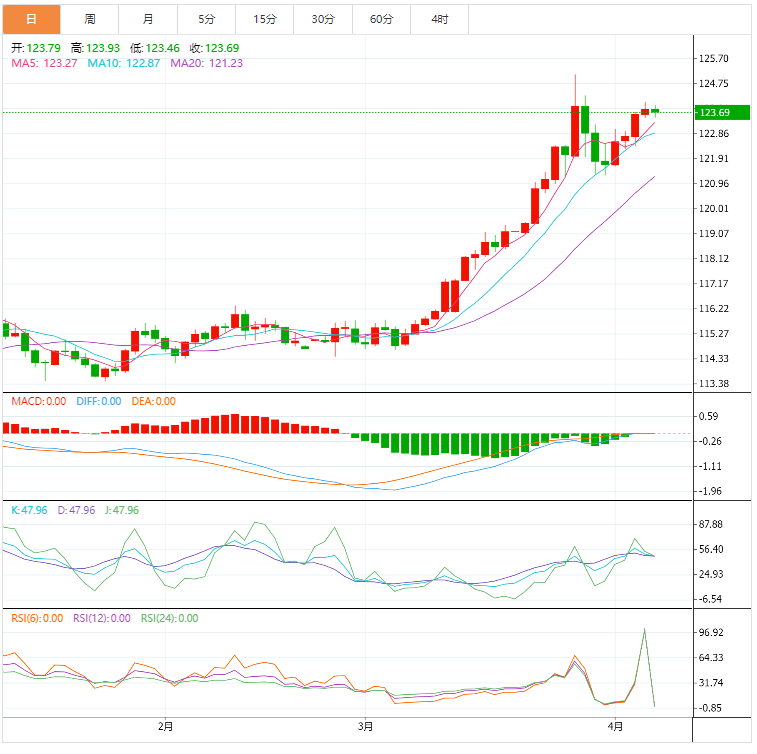Open the 月 (monthly) timeframe tab

point(148,19)
